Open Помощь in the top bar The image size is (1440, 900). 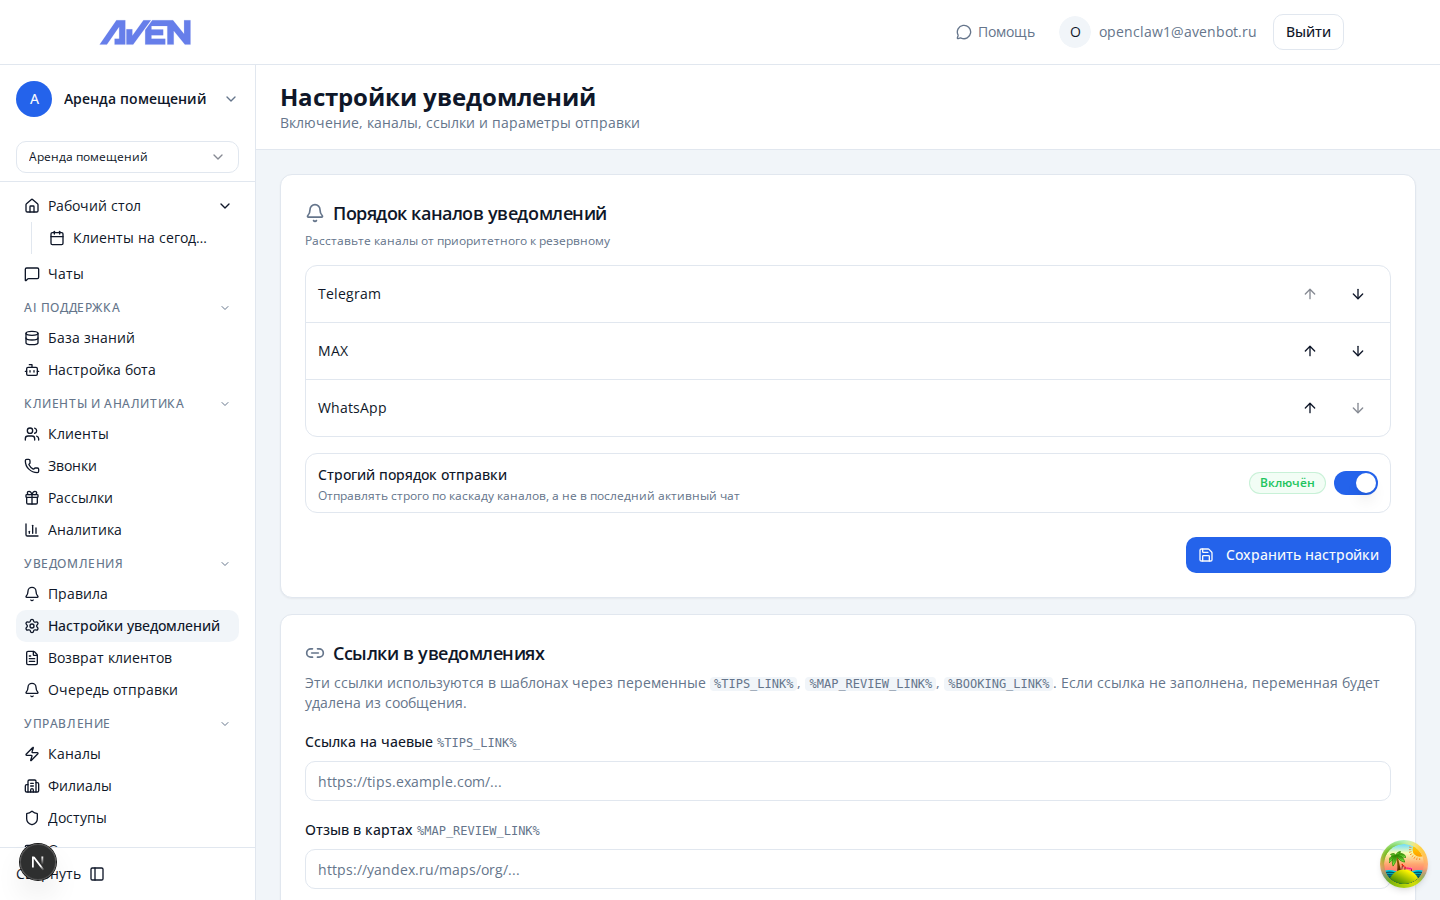pyautogui.click(x=995, y=31)
